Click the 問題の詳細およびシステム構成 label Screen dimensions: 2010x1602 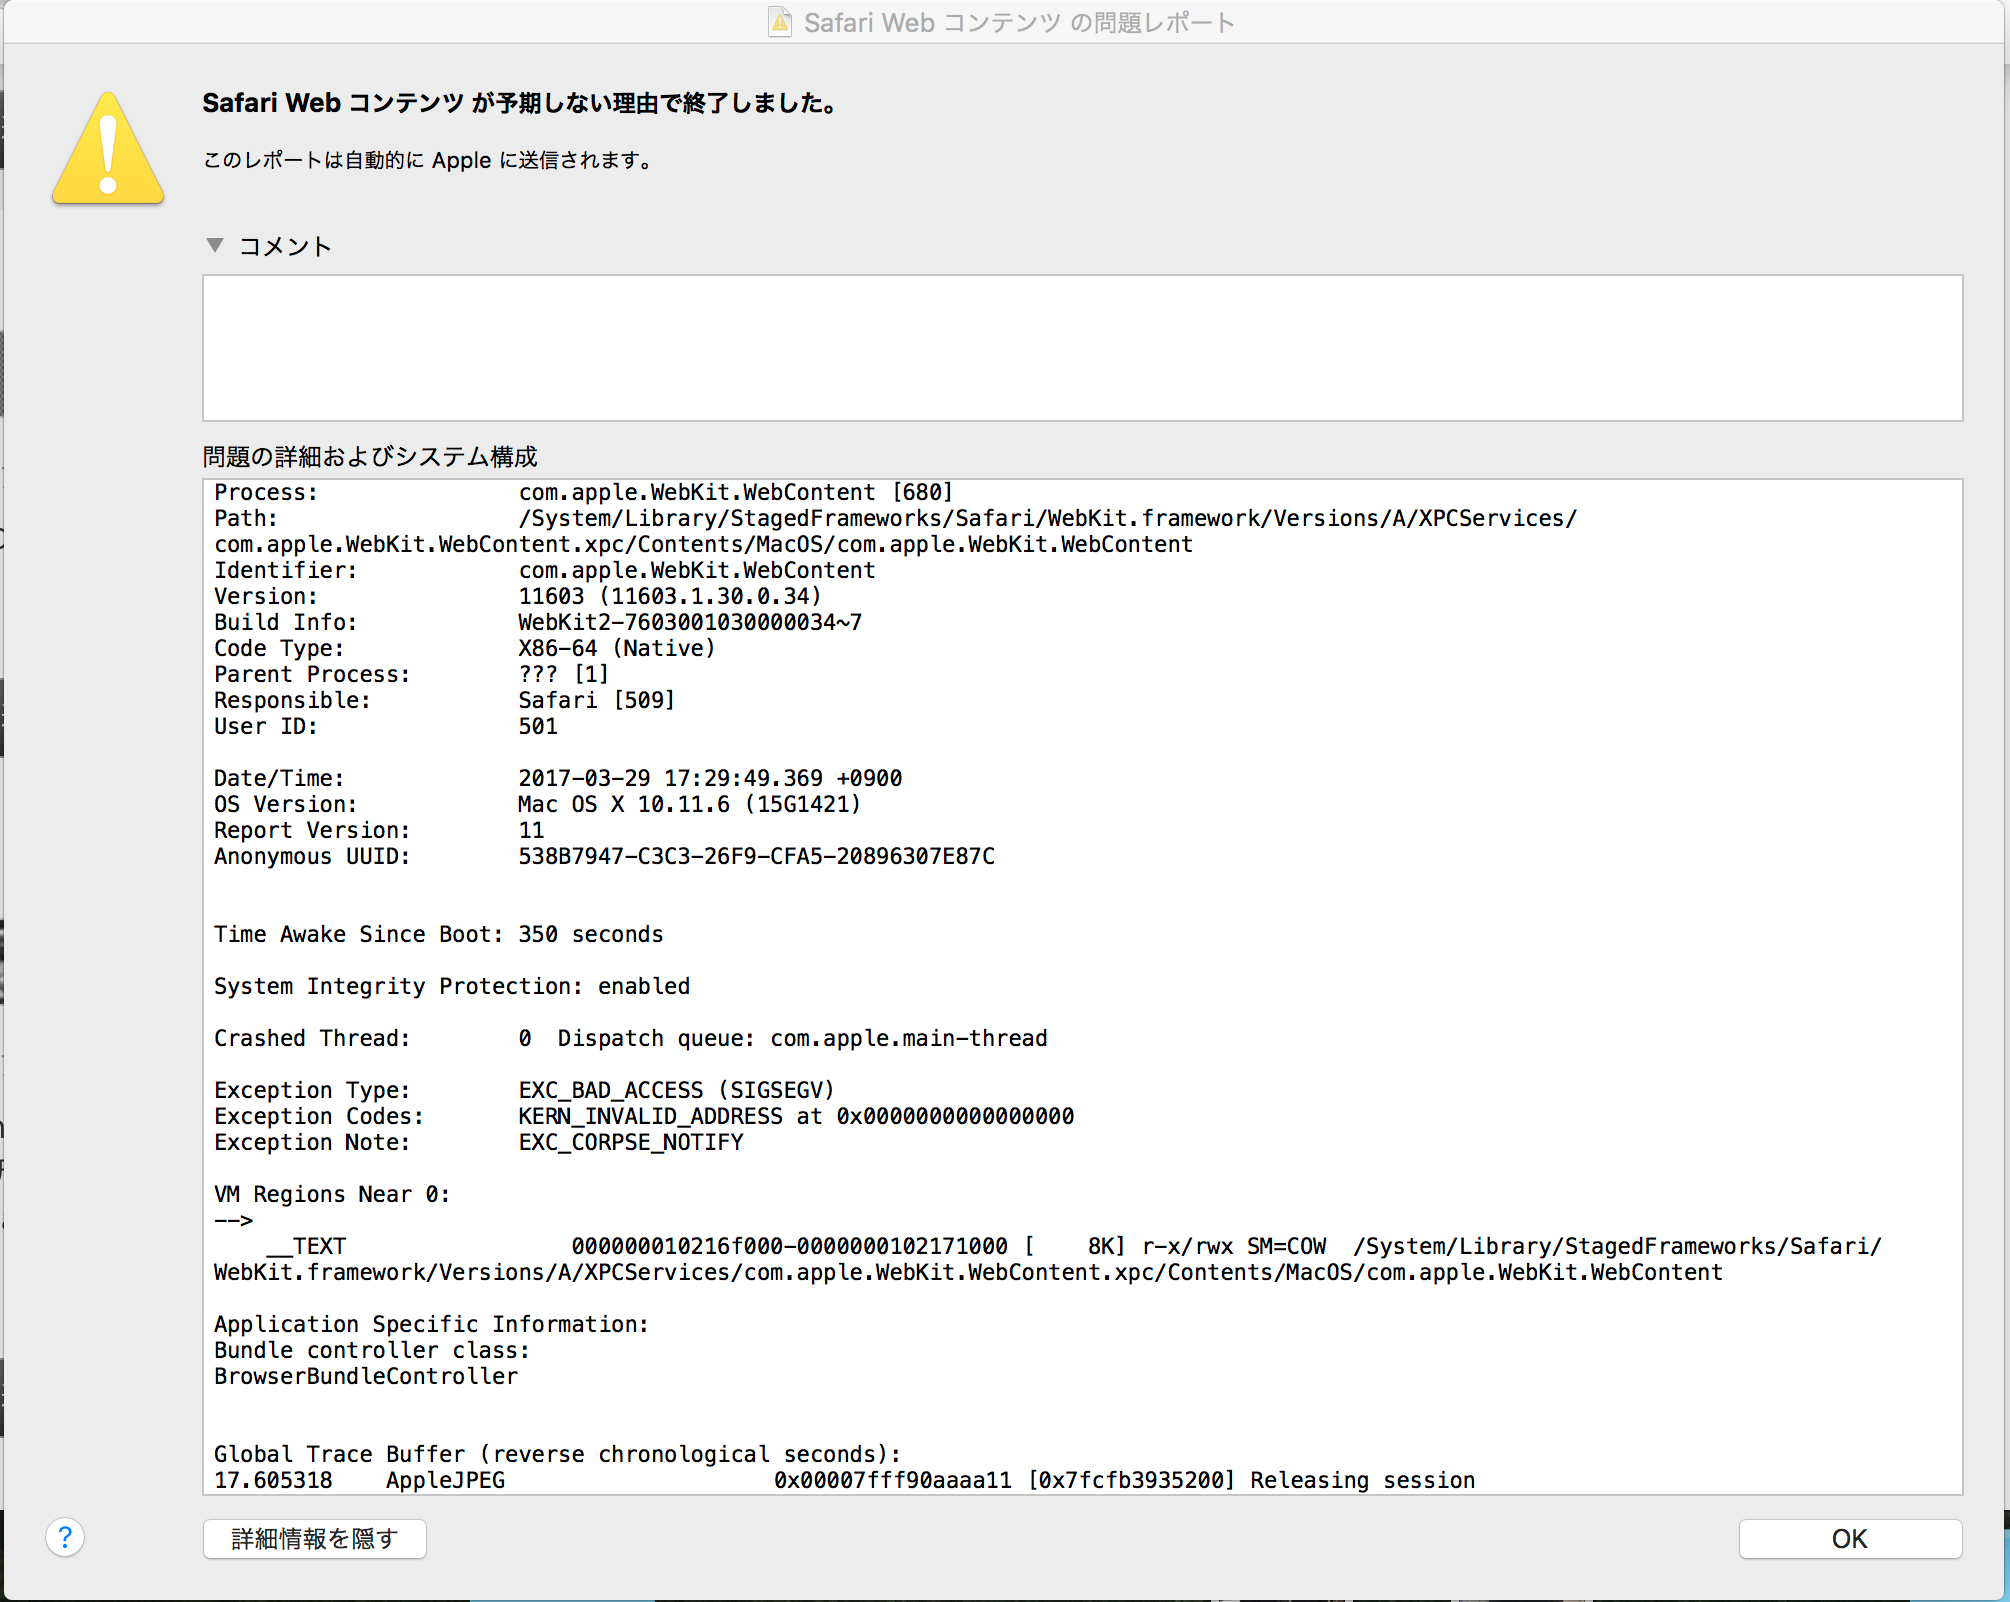[x=370, y=457]
